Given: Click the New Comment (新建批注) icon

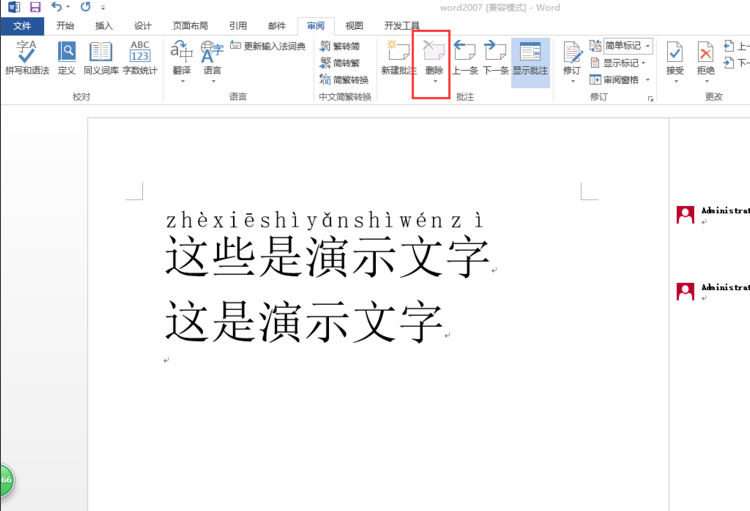Looking at the screenshot, I should coord(399,57).
